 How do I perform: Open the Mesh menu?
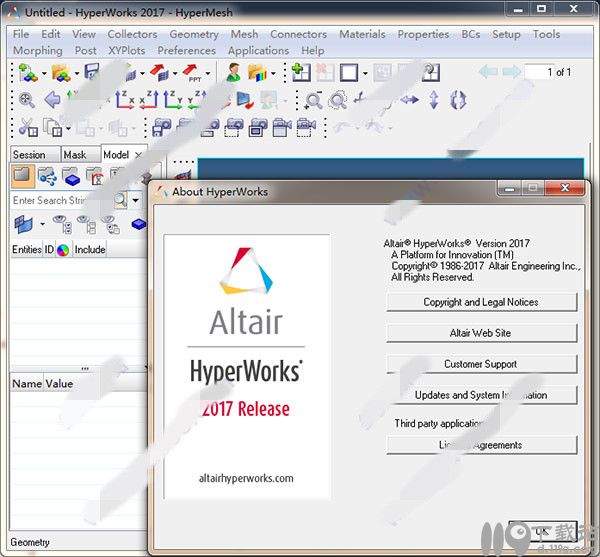244,34
